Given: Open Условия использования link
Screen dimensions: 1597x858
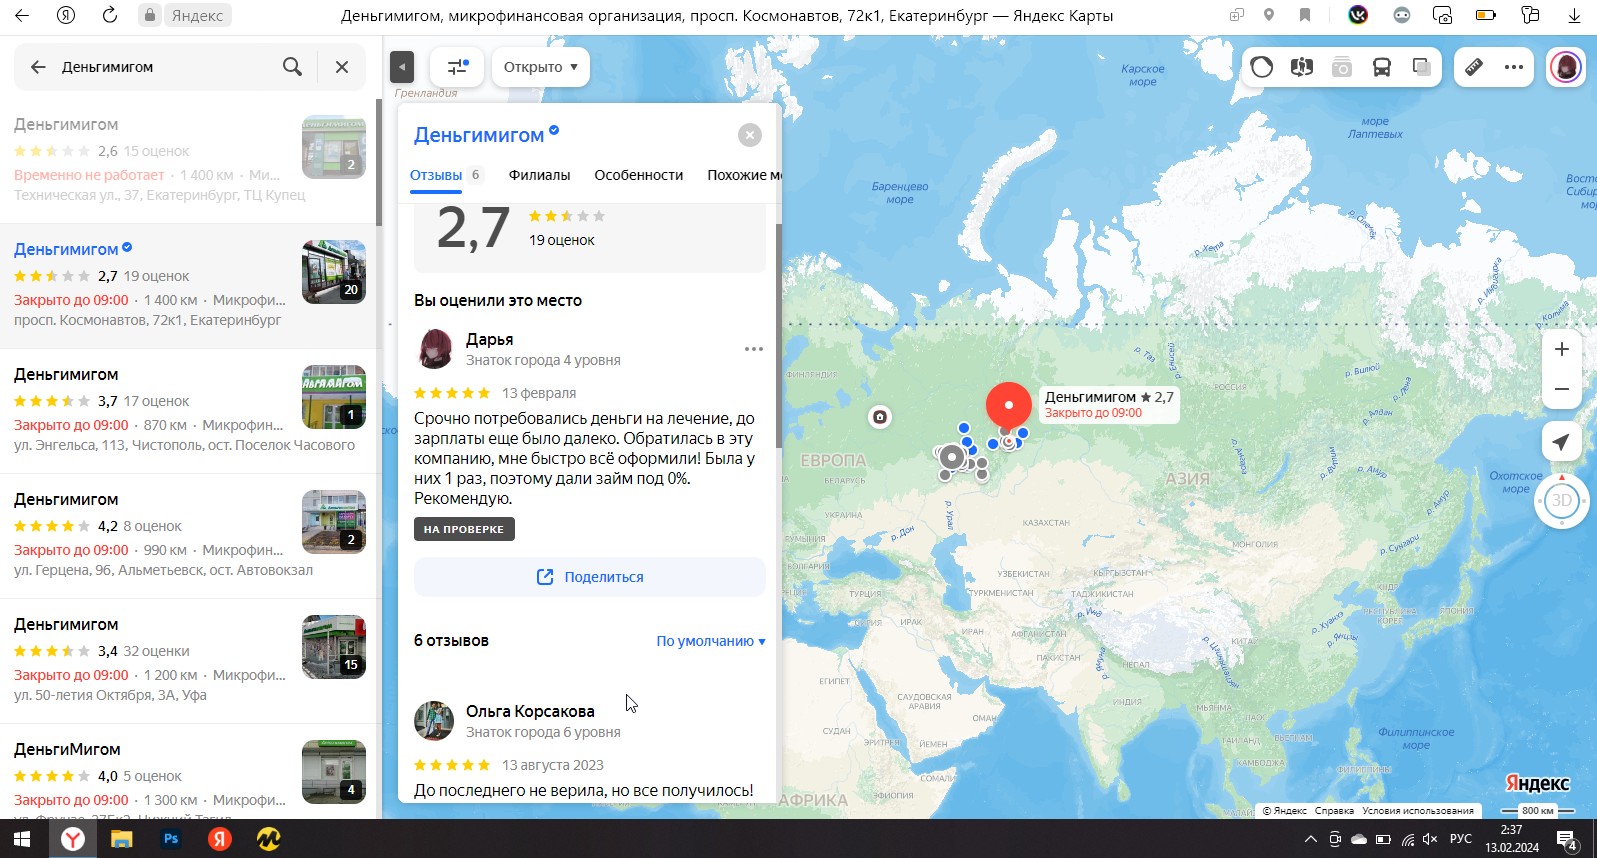Looking at the screenshot, I should point(1417,811).
